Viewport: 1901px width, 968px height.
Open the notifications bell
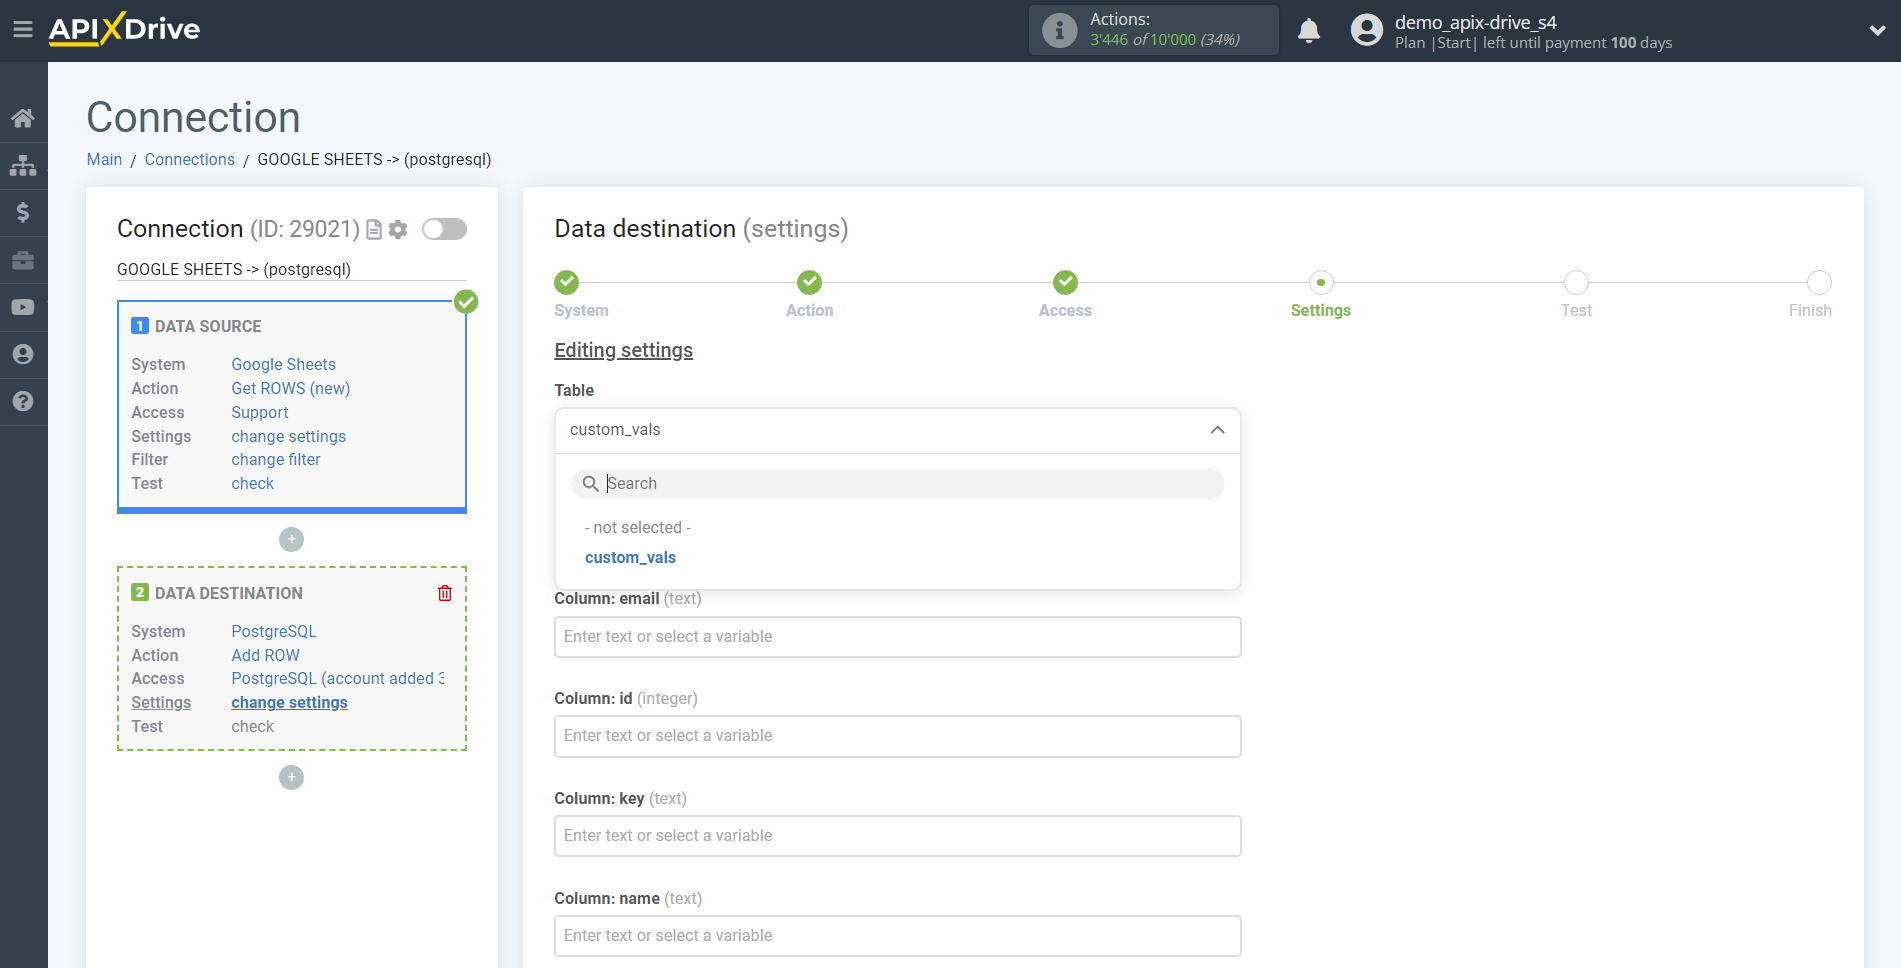[1309, 30]
